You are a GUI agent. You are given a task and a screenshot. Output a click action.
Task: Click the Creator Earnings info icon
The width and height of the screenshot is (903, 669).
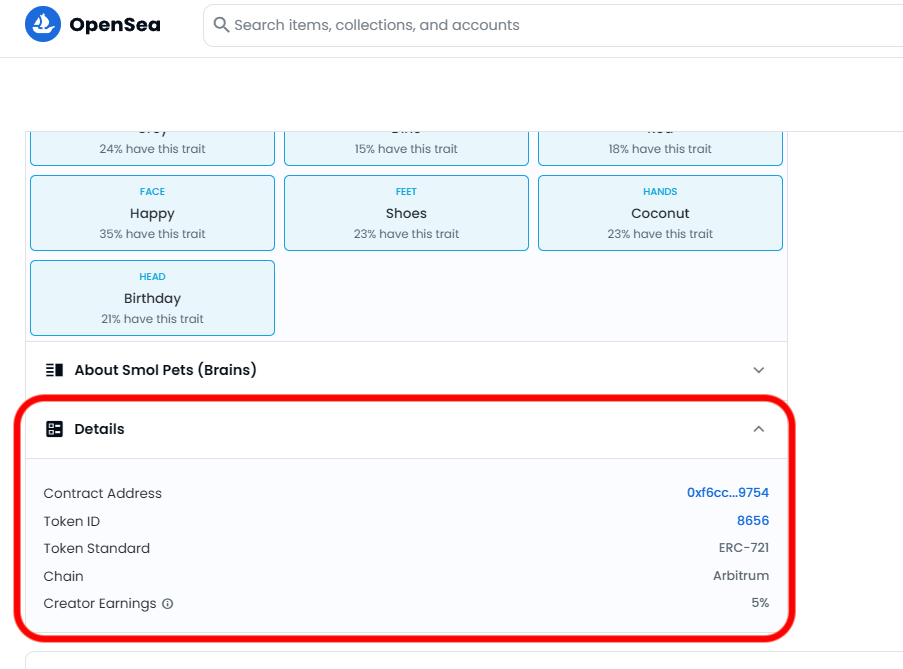[168, 604]
